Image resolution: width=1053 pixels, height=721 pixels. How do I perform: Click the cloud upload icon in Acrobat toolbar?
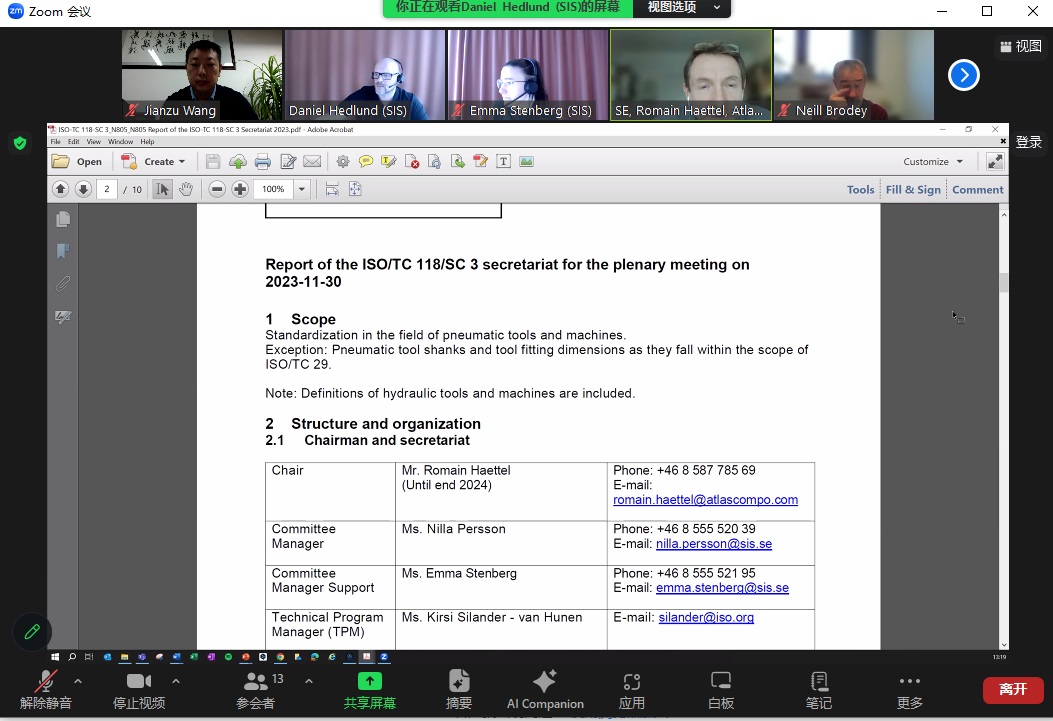tap(238, 162)
